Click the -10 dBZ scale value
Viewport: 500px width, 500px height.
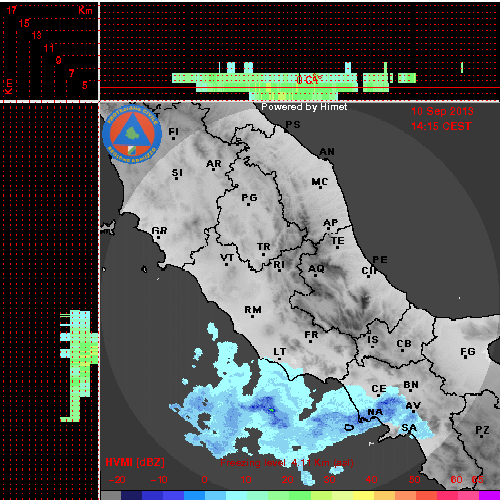tap(159, 480)
